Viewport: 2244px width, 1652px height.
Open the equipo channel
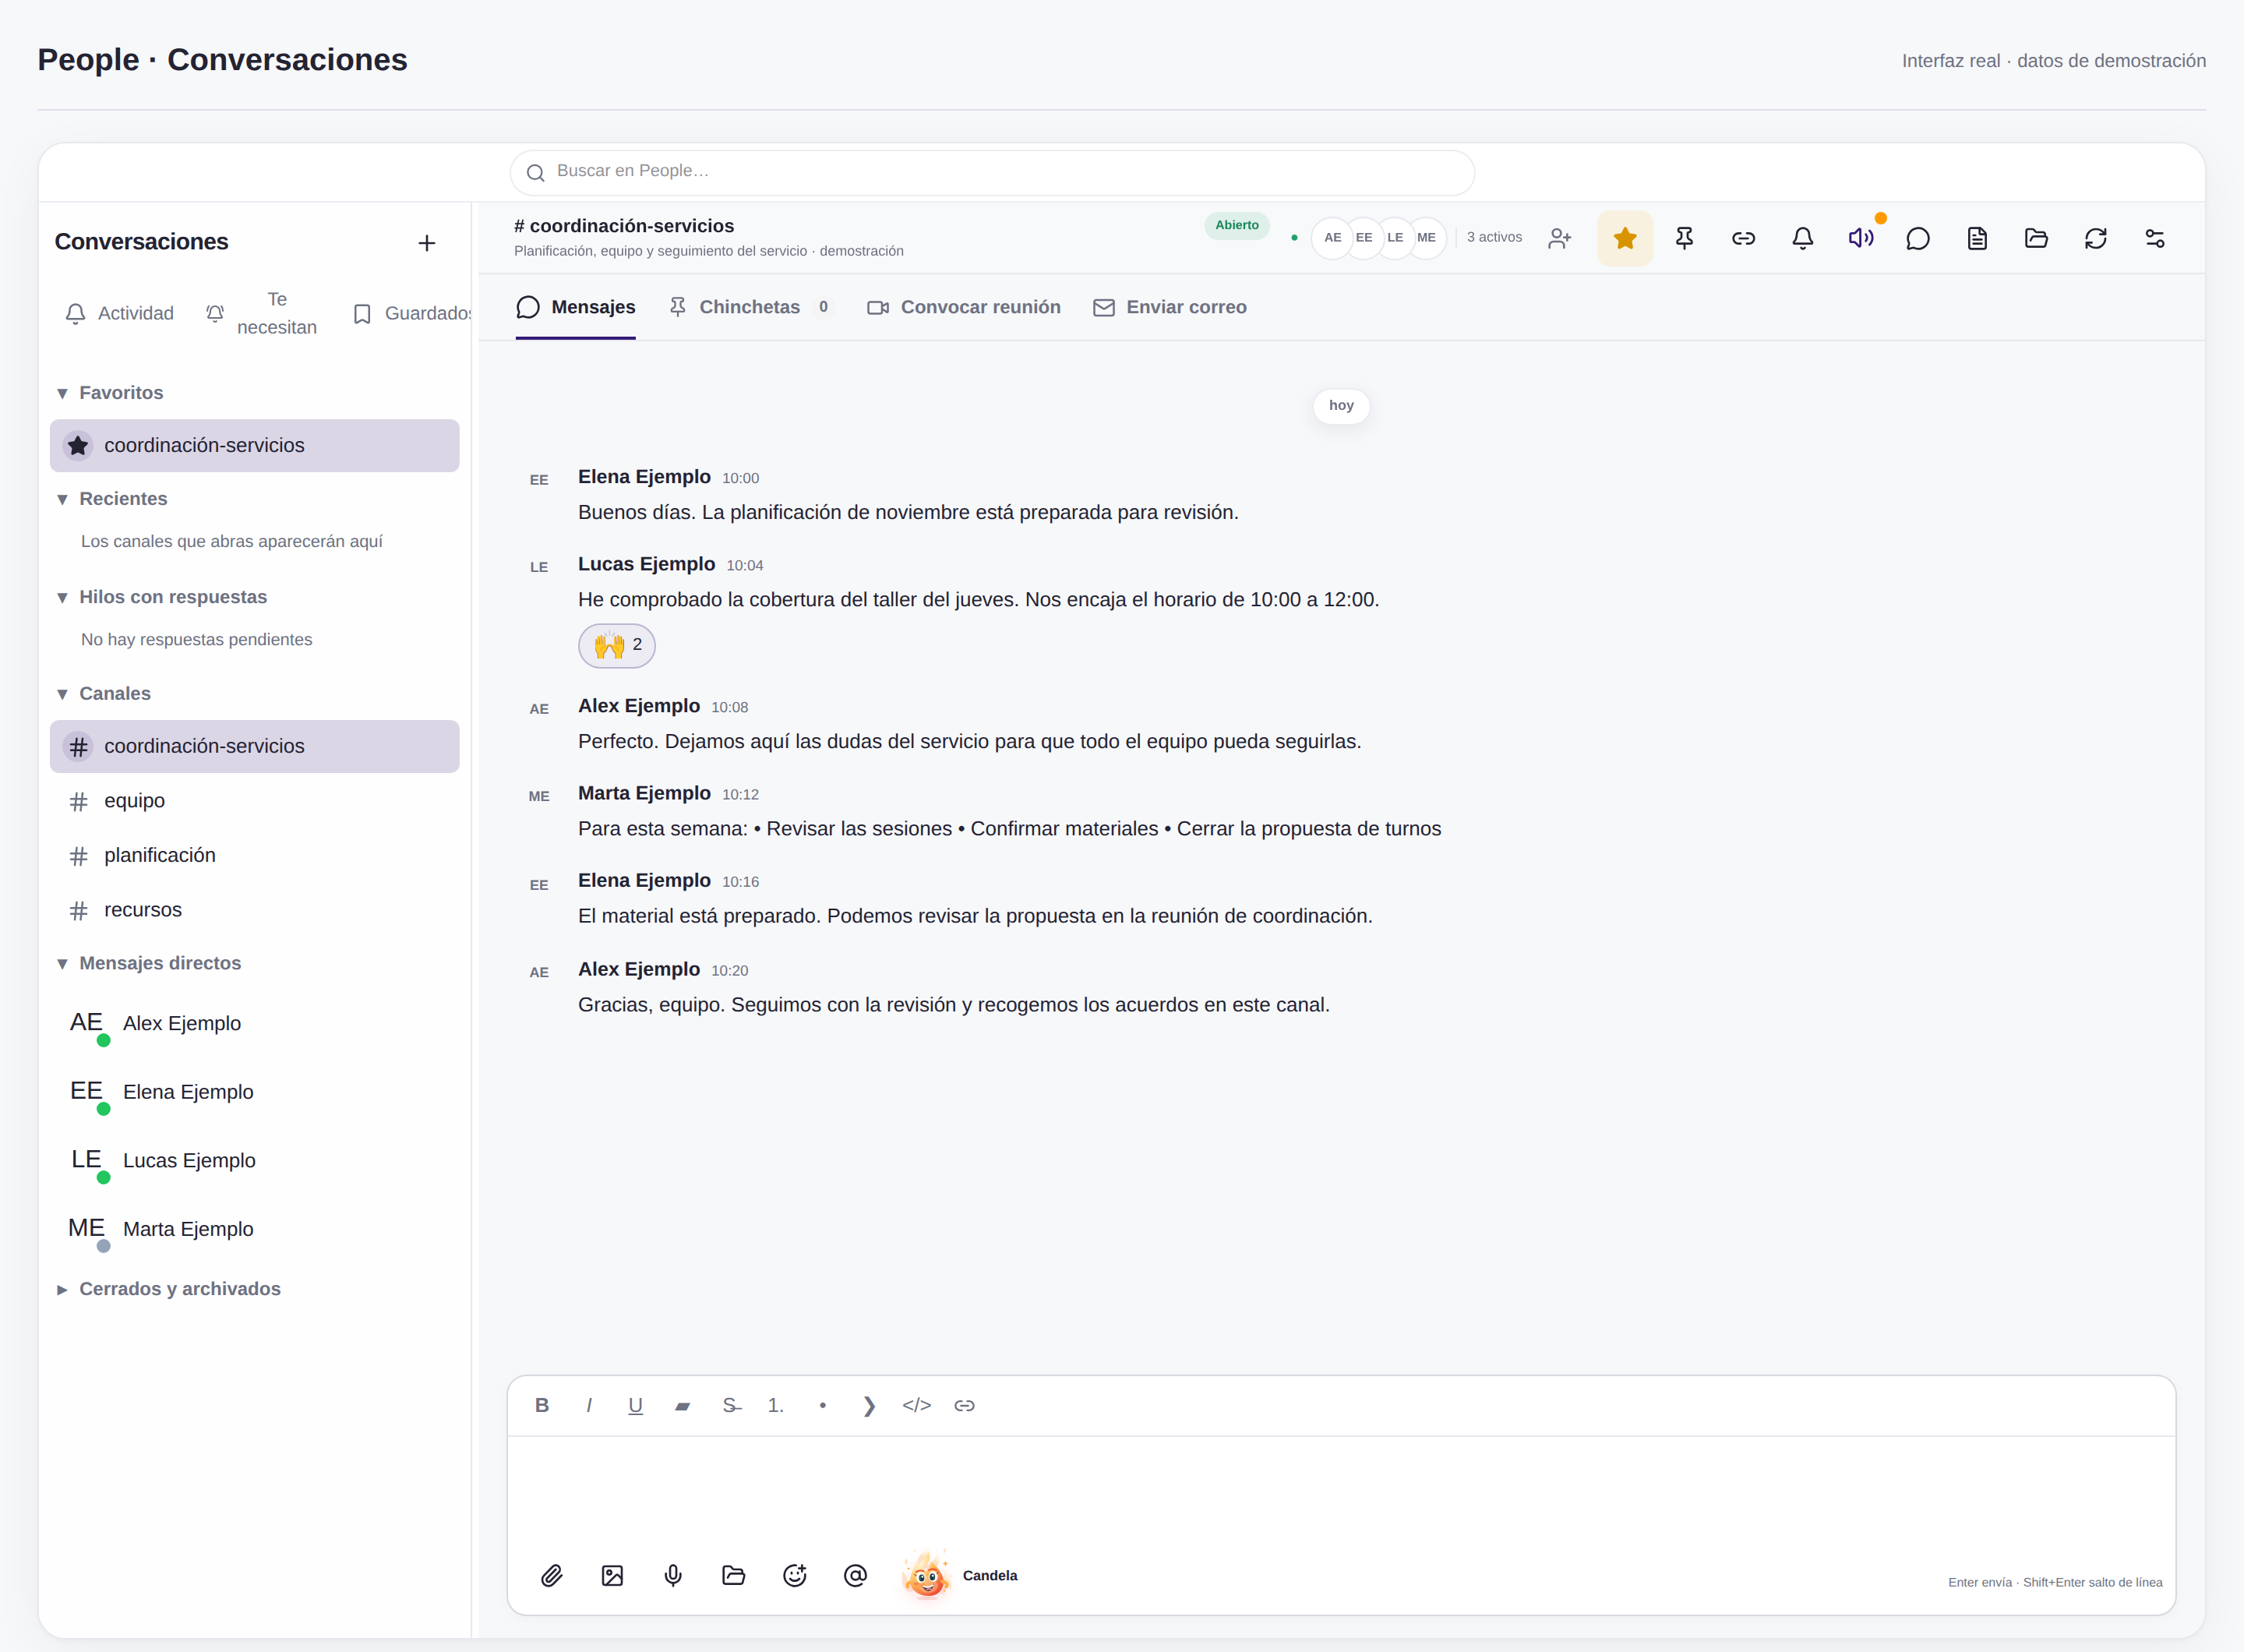[255, 801]
